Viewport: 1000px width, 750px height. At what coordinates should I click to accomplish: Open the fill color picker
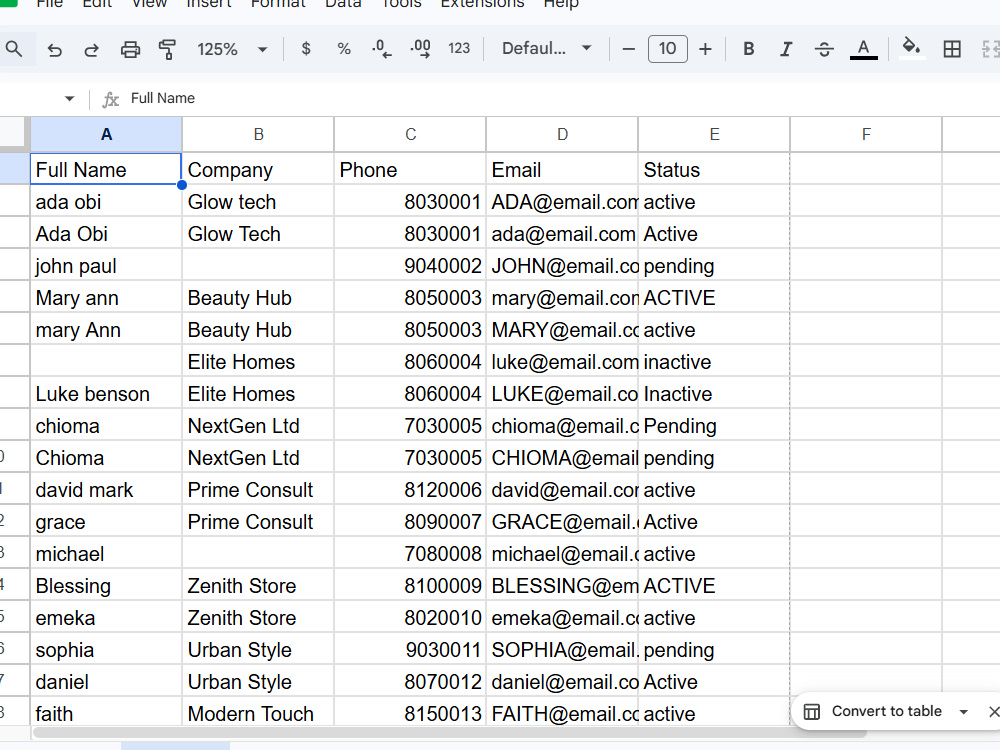[911, 48]
